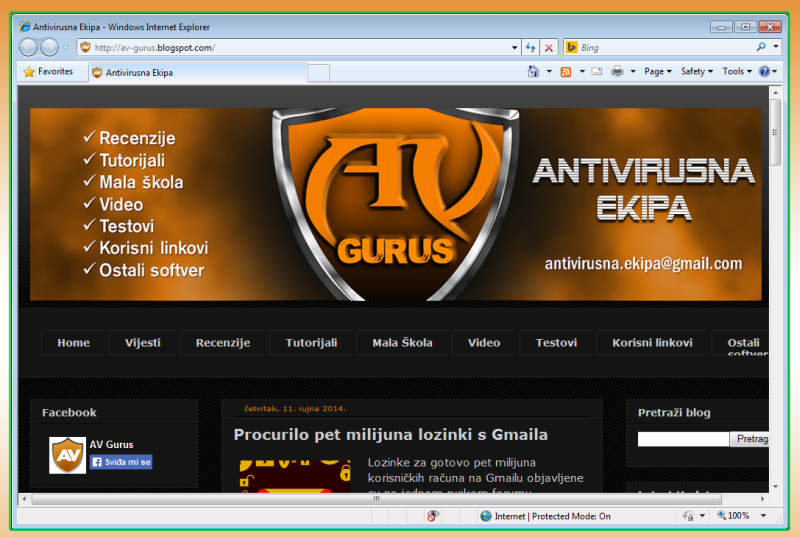The image size is (800, 537).
Task: Click the RSS feeds icon
Action: tap(566, 72)
